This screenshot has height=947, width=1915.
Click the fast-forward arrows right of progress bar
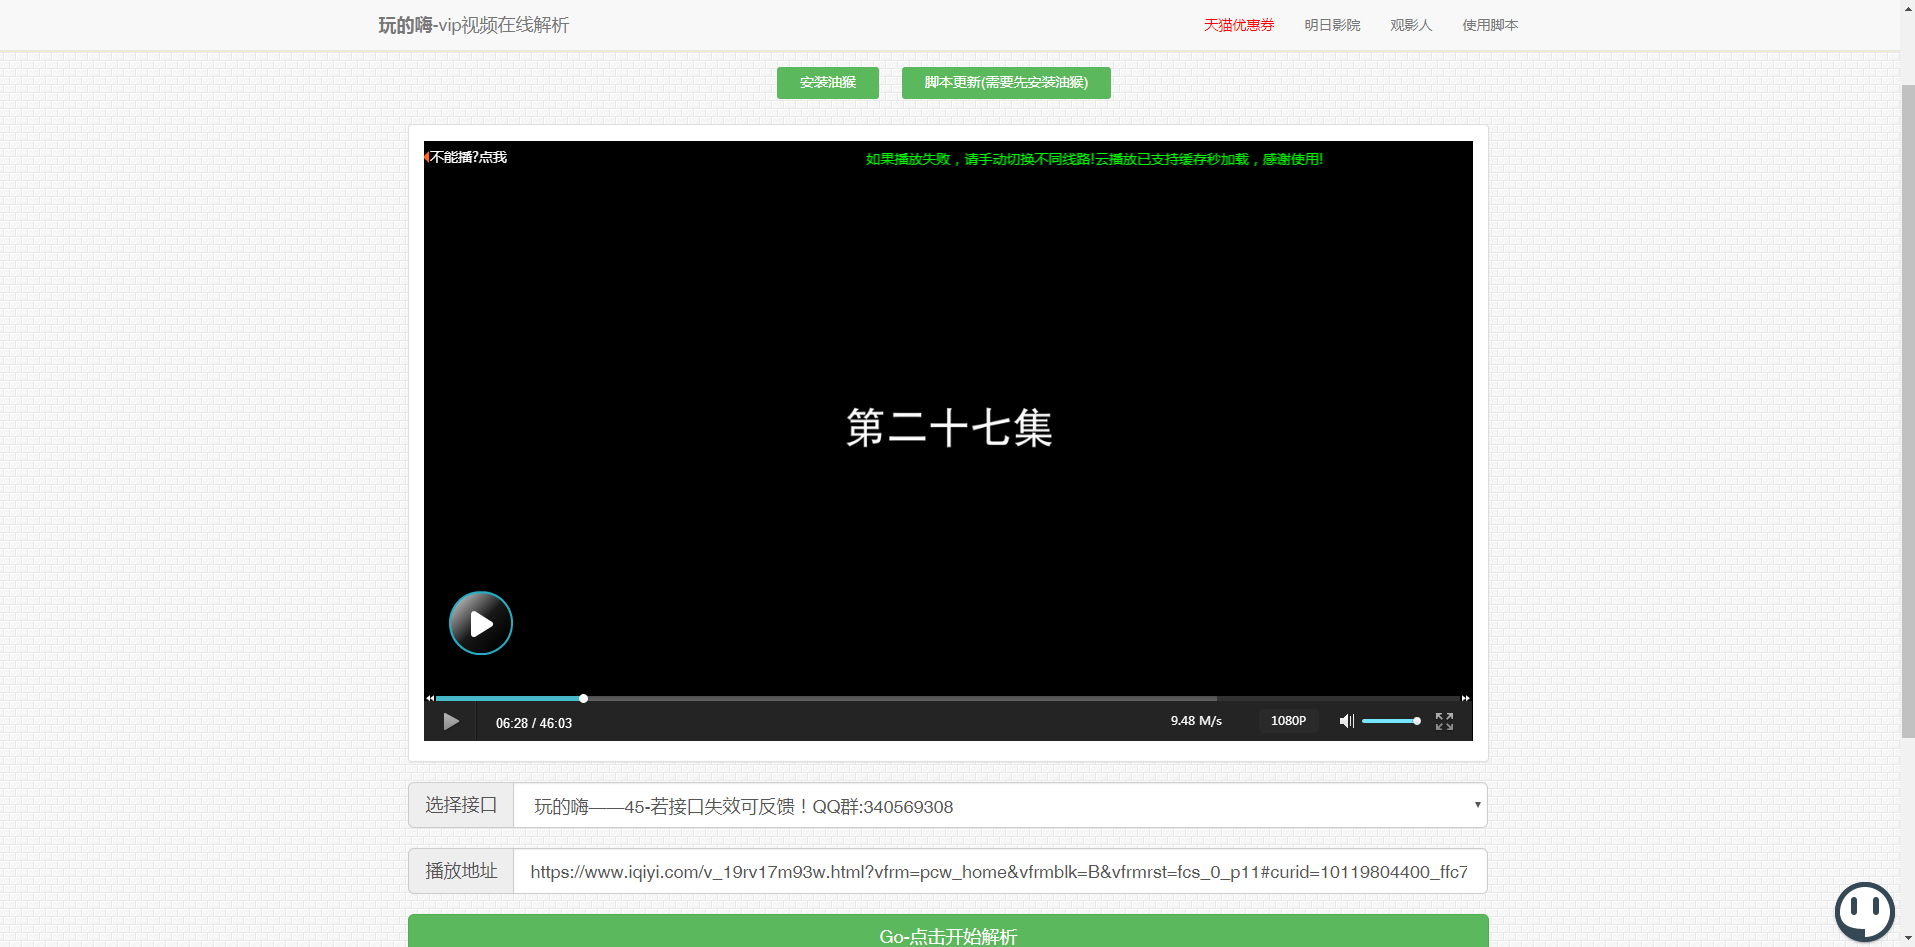(1466, 698)
